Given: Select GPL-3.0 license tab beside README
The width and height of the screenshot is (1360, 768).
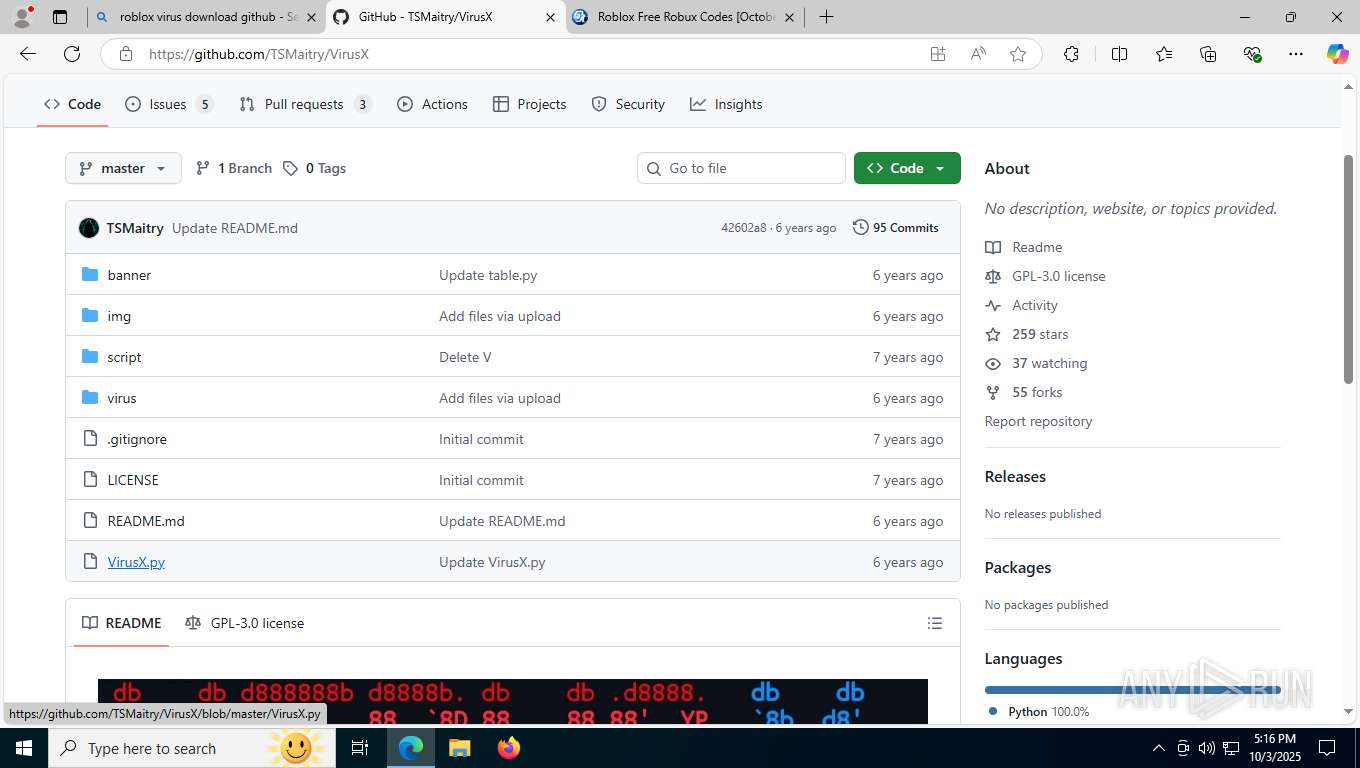Looking at the screenshot, I should coord(245,623).
